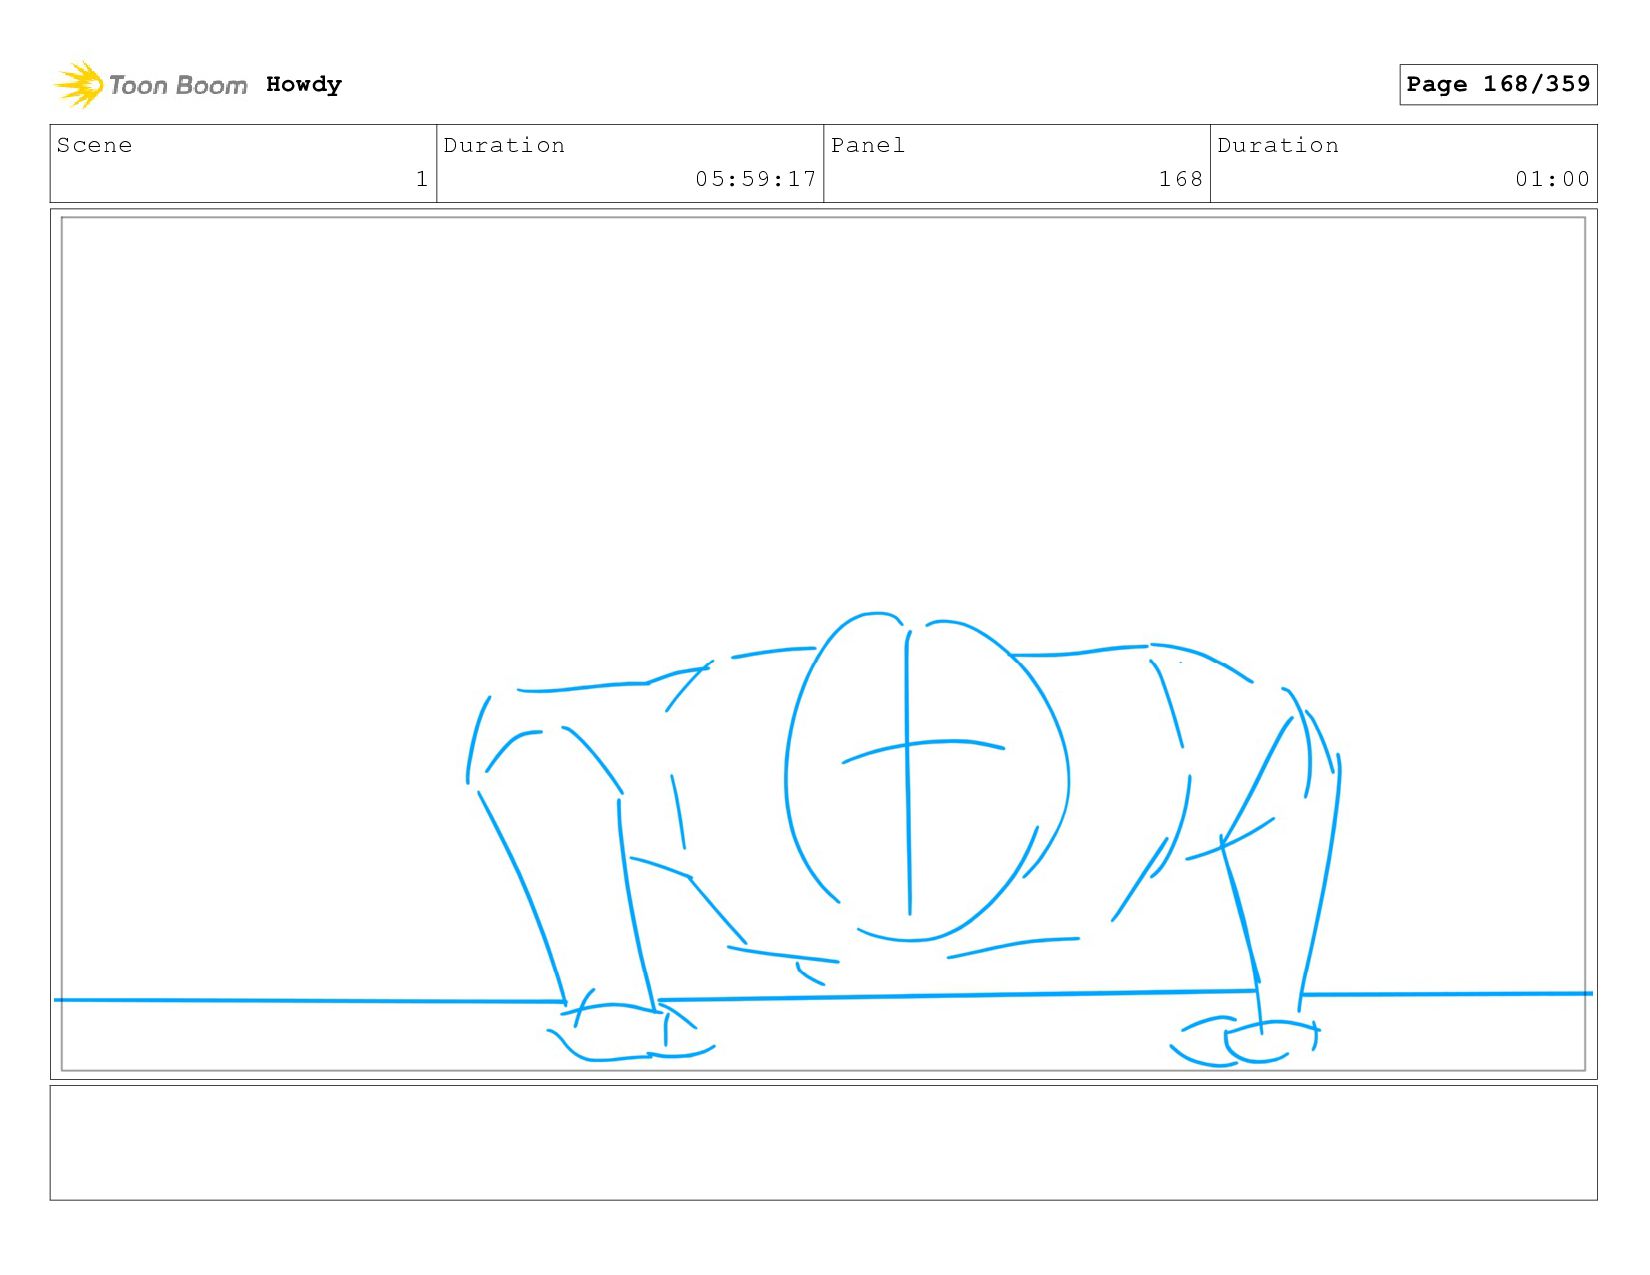The height and width of the screenshot is (1275, 1650).
Task: Click the 'Scene' header label
Action: (94, 145)
